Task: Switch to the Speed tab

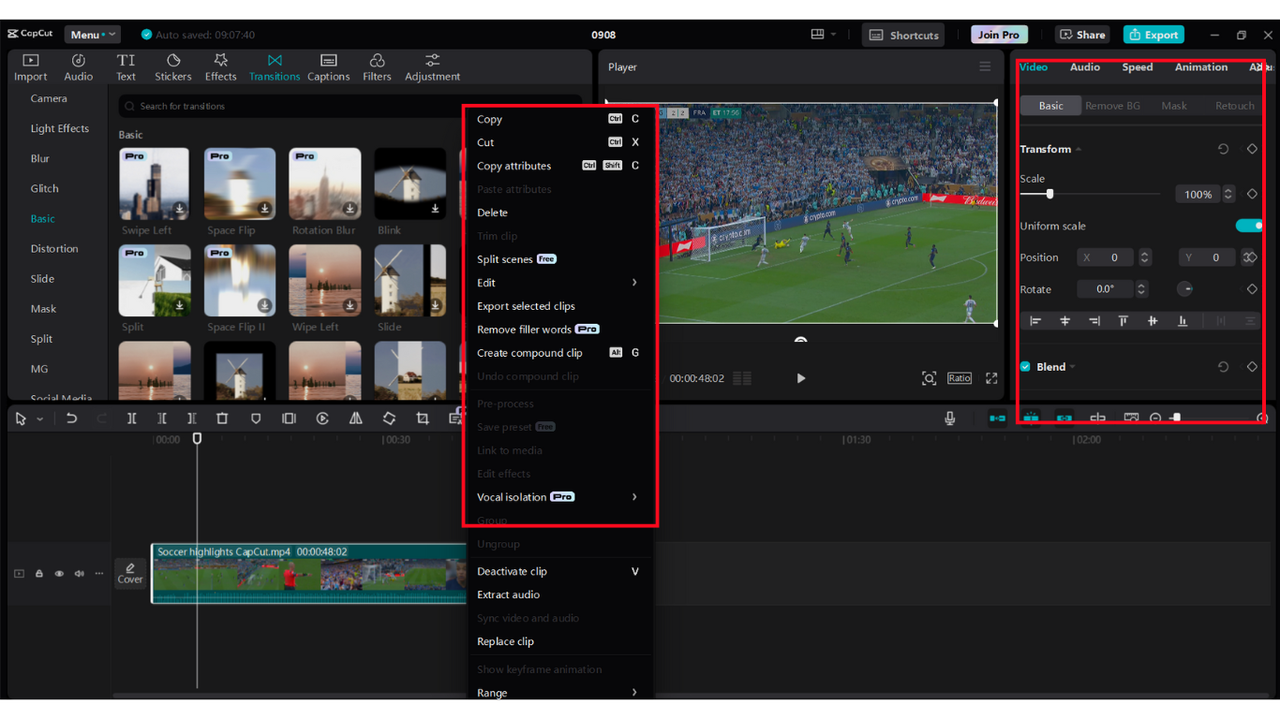Action: pyautogui.click(x=1137, y=67)
